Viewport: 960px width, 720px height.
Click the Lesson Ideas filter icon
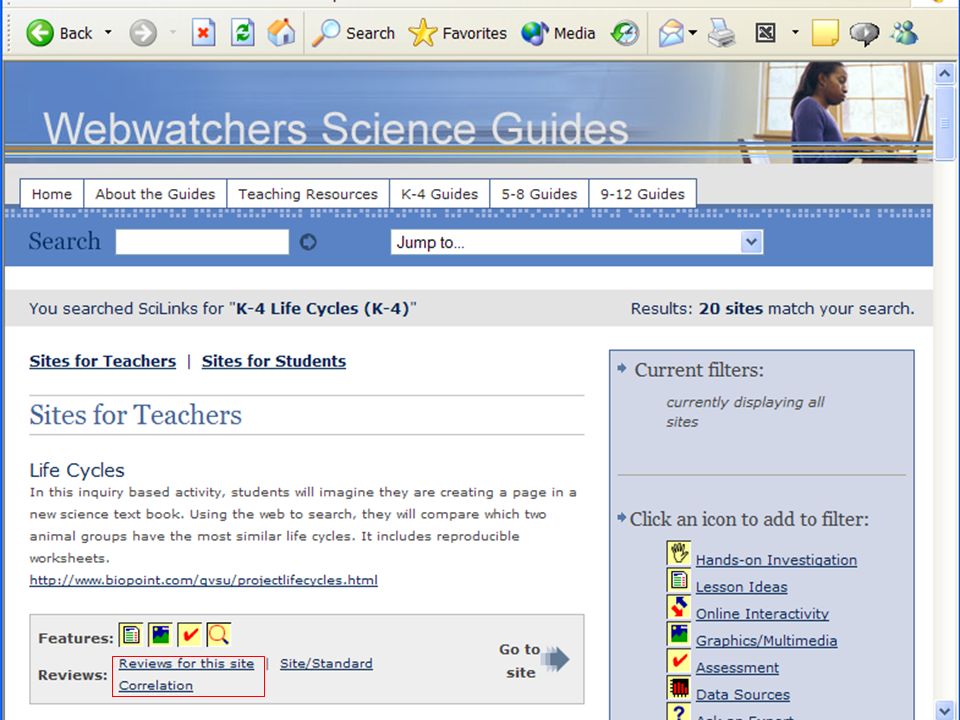pos(678,580)
